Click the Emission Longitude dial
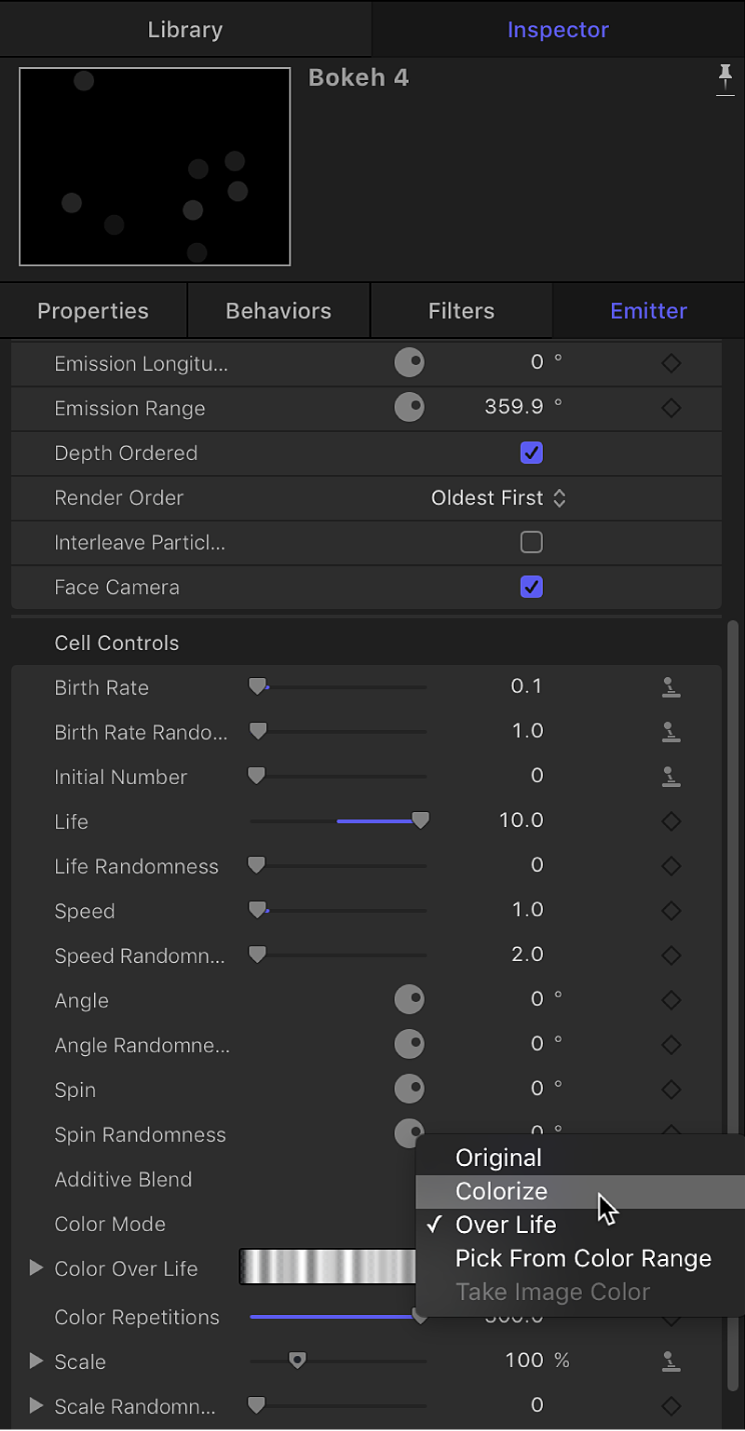745x1431 pixels. [409, 363]
